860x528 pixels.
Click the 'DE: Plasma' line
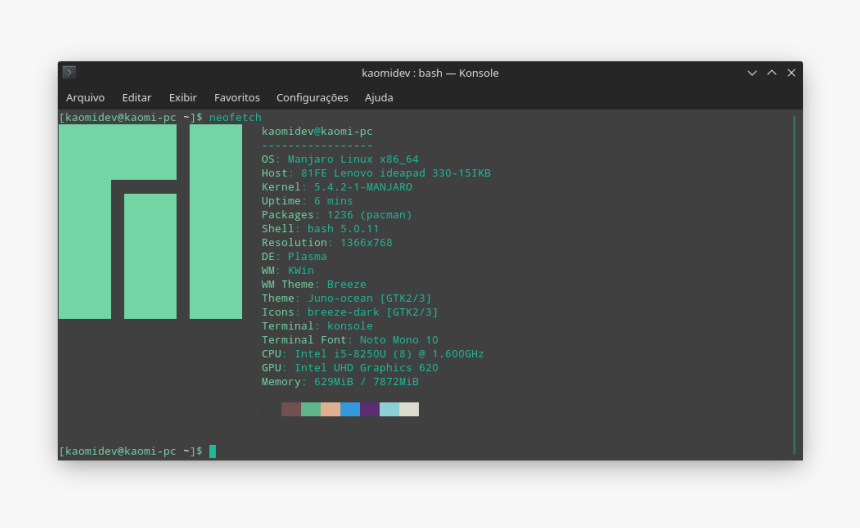click(x=294, y=257)
